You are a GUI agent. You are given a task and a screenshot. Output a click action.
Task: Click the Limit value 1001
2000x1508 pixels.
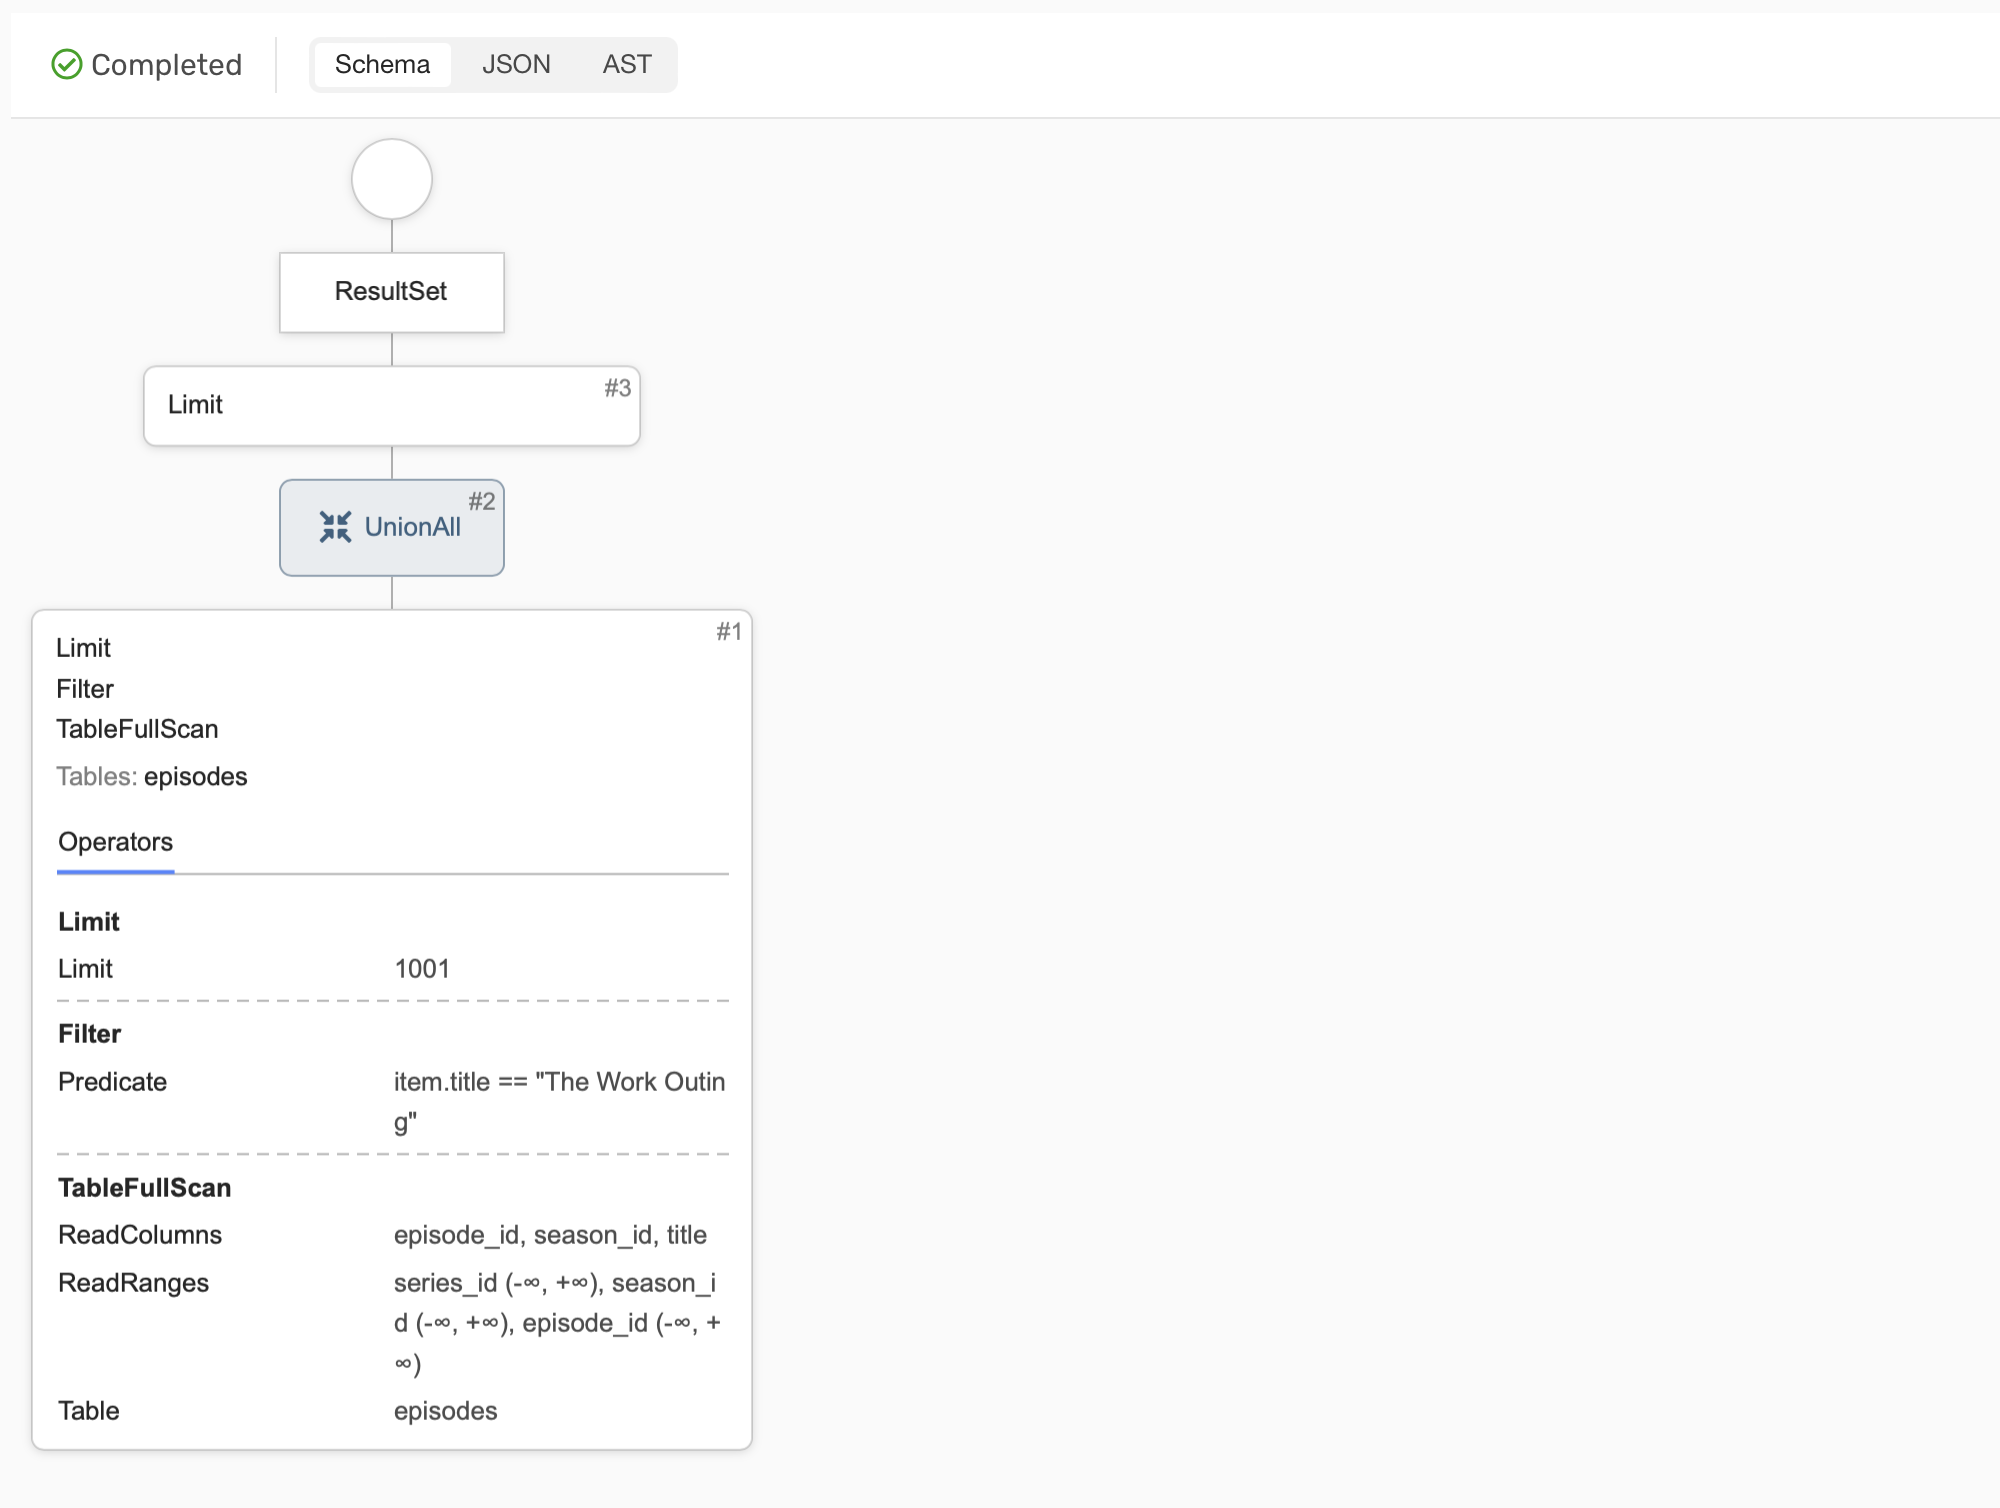[x=421, y=968]
